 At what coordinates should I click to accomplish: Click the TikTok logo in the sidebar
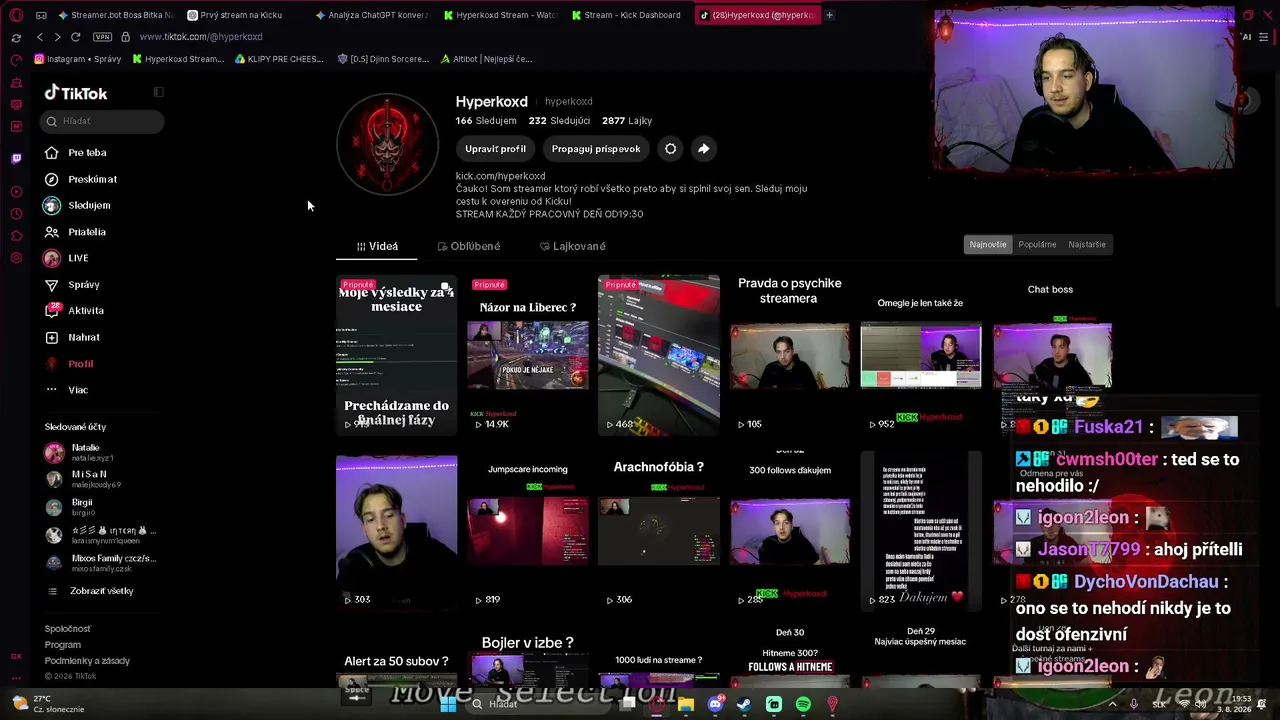tap(76, 93)
